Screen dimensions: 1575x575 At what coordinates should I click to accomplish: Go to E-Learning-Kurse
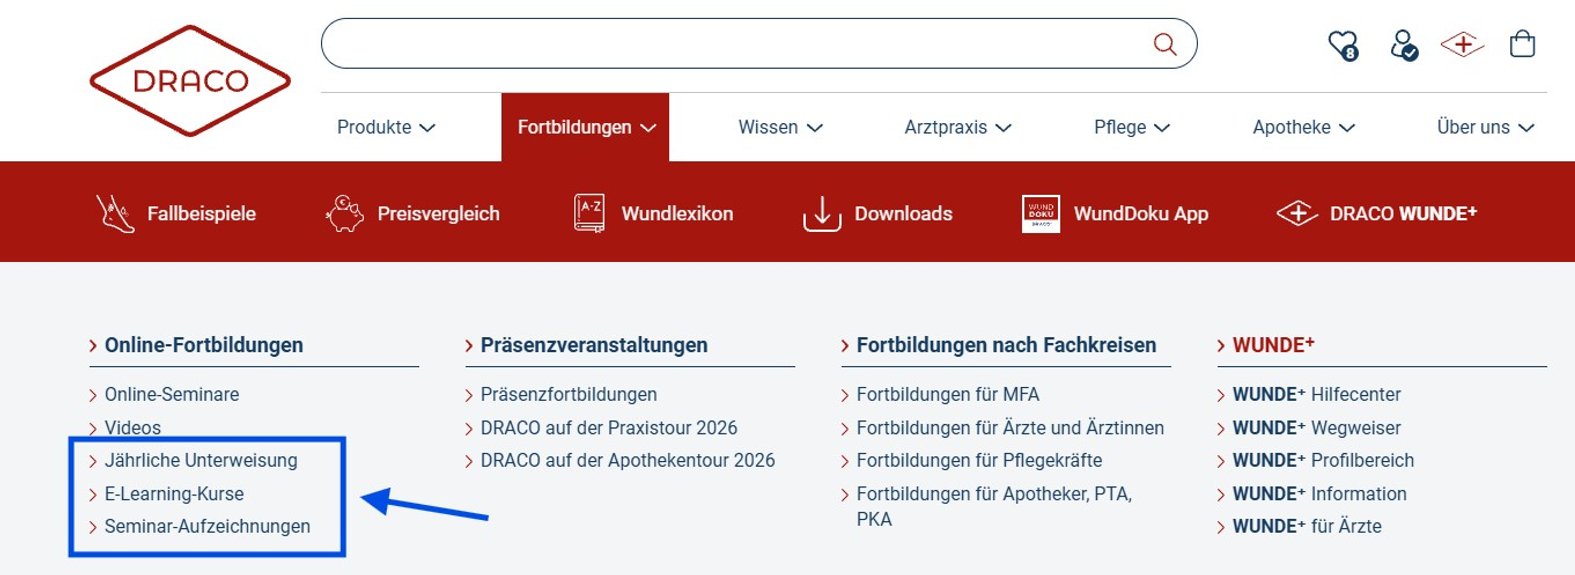point(174,493)
